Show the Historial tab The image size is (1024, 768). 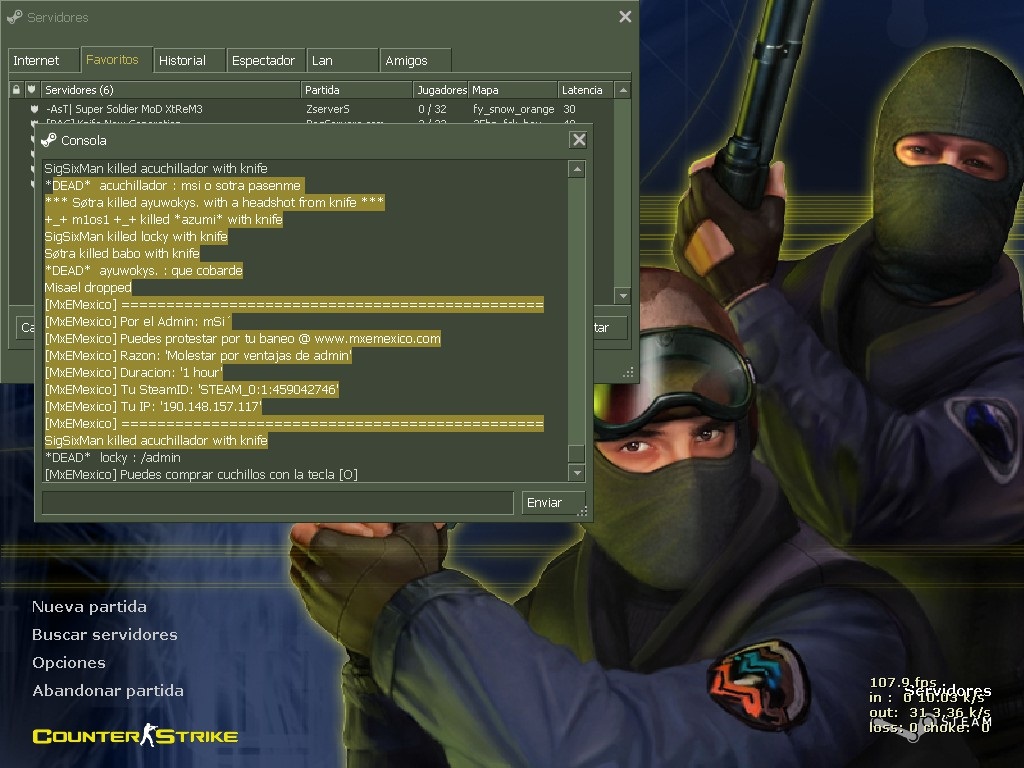point(189,60)
